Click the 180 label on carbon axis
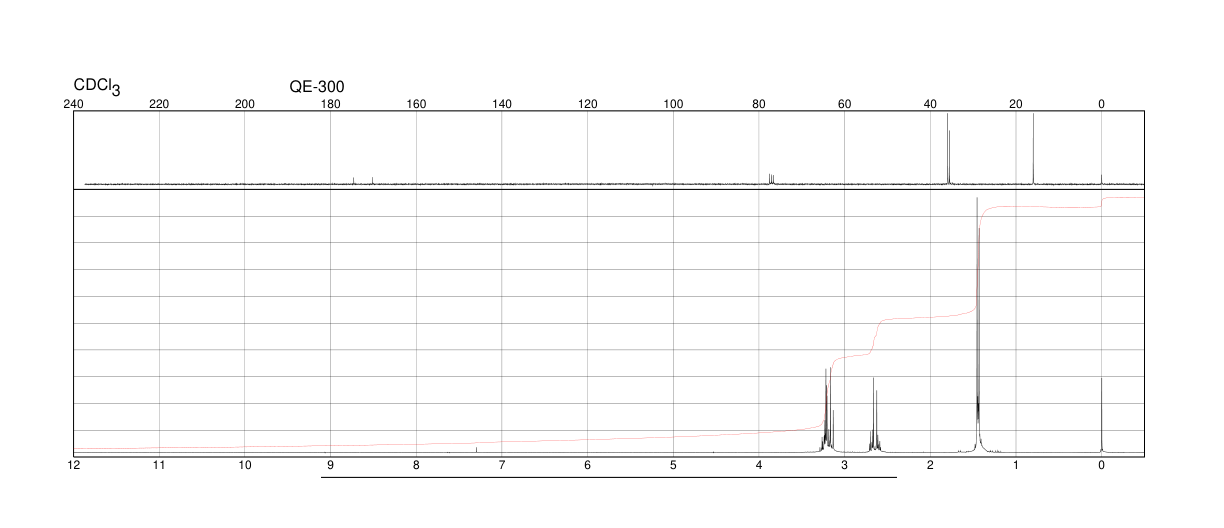Image resolution: width=1224 pixels, height=528 pixels. click(330, 104)
